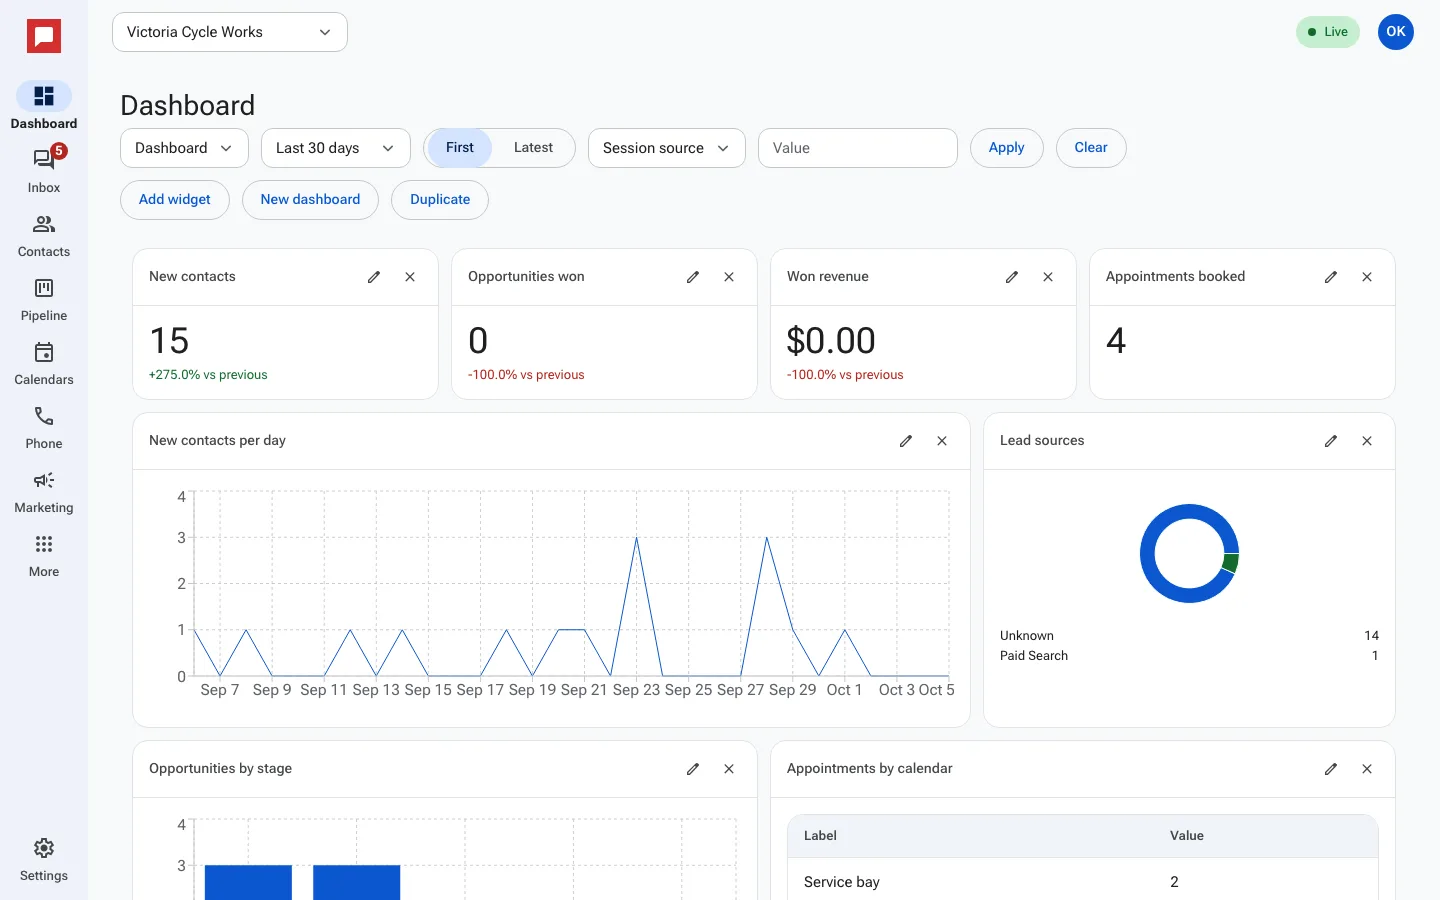
Task: Remove the New contacts widget
Action: [x=410, y=277]
